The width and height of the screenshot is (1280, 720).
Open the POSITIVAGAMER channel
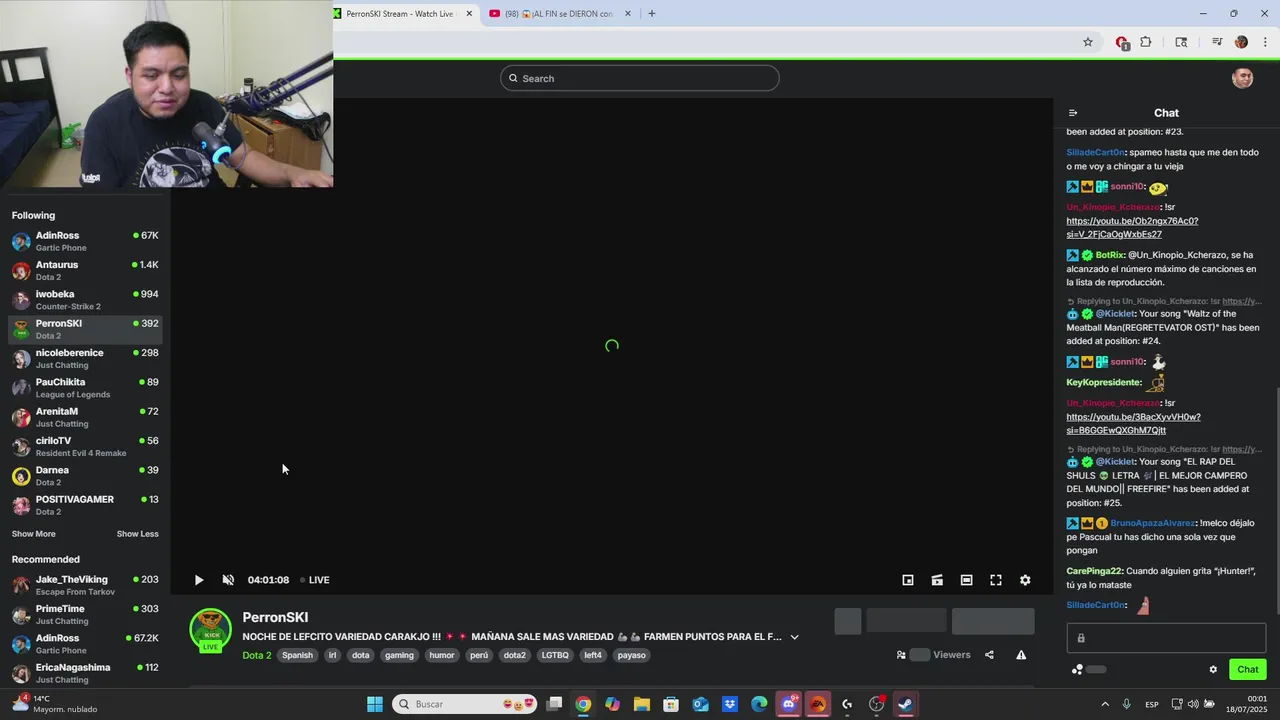(x=85, y=505)
